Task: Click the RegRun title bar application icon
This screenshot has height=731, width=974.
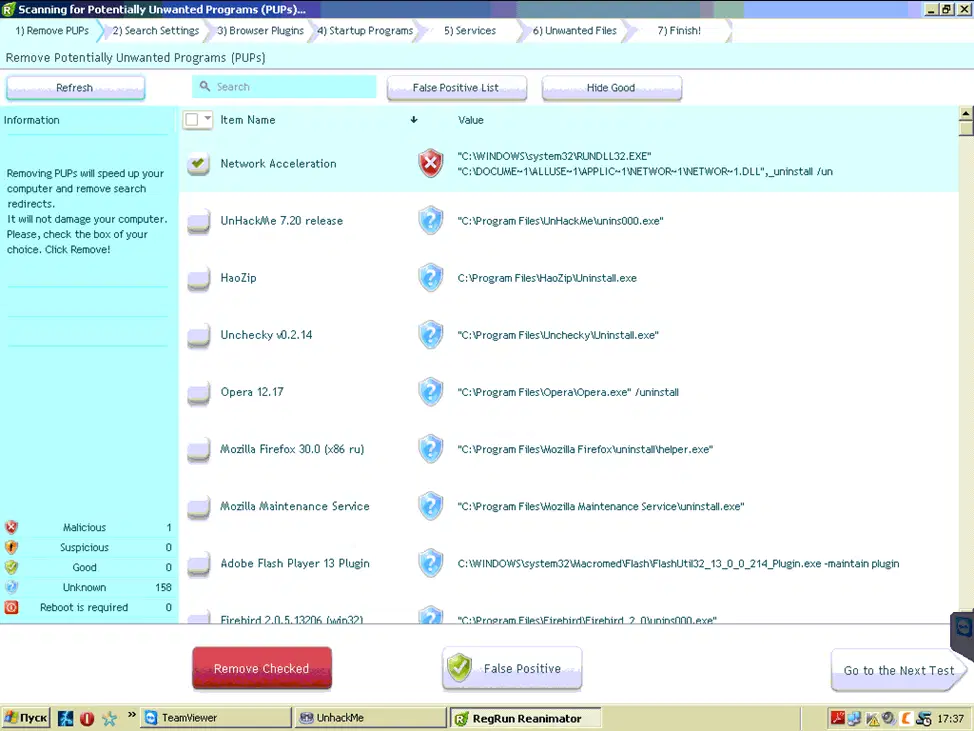Action: (x=8, y=9)
